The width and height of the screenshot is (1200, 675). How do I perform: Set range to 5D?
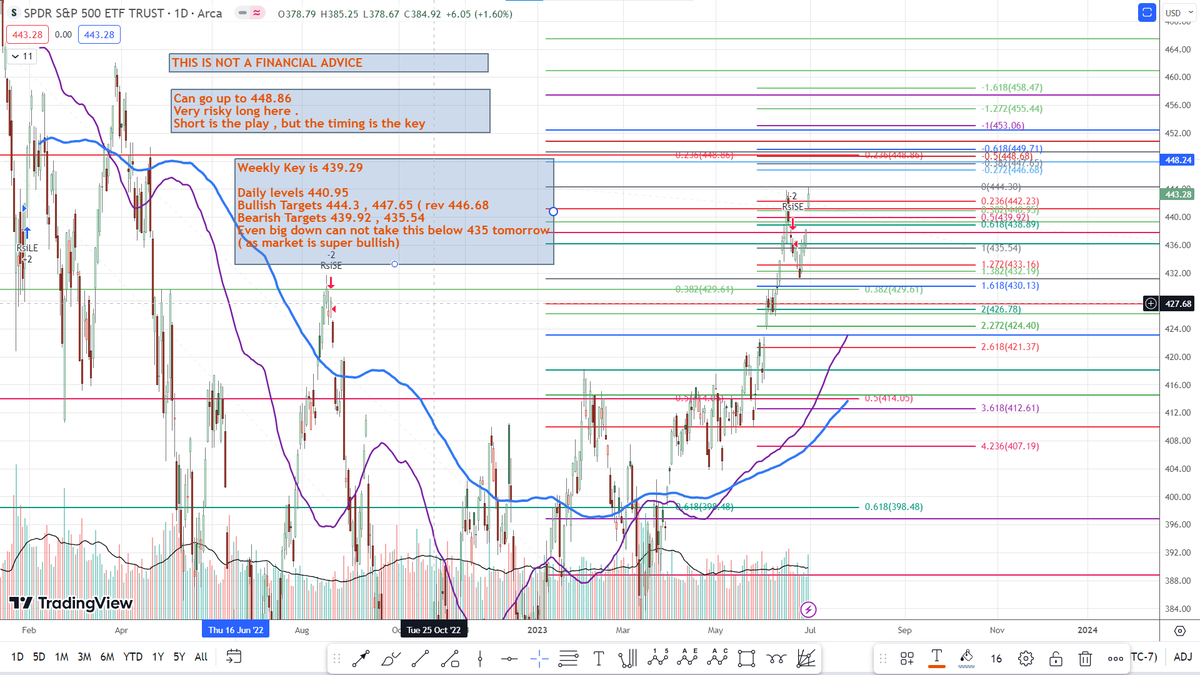[x=40, y=657]
